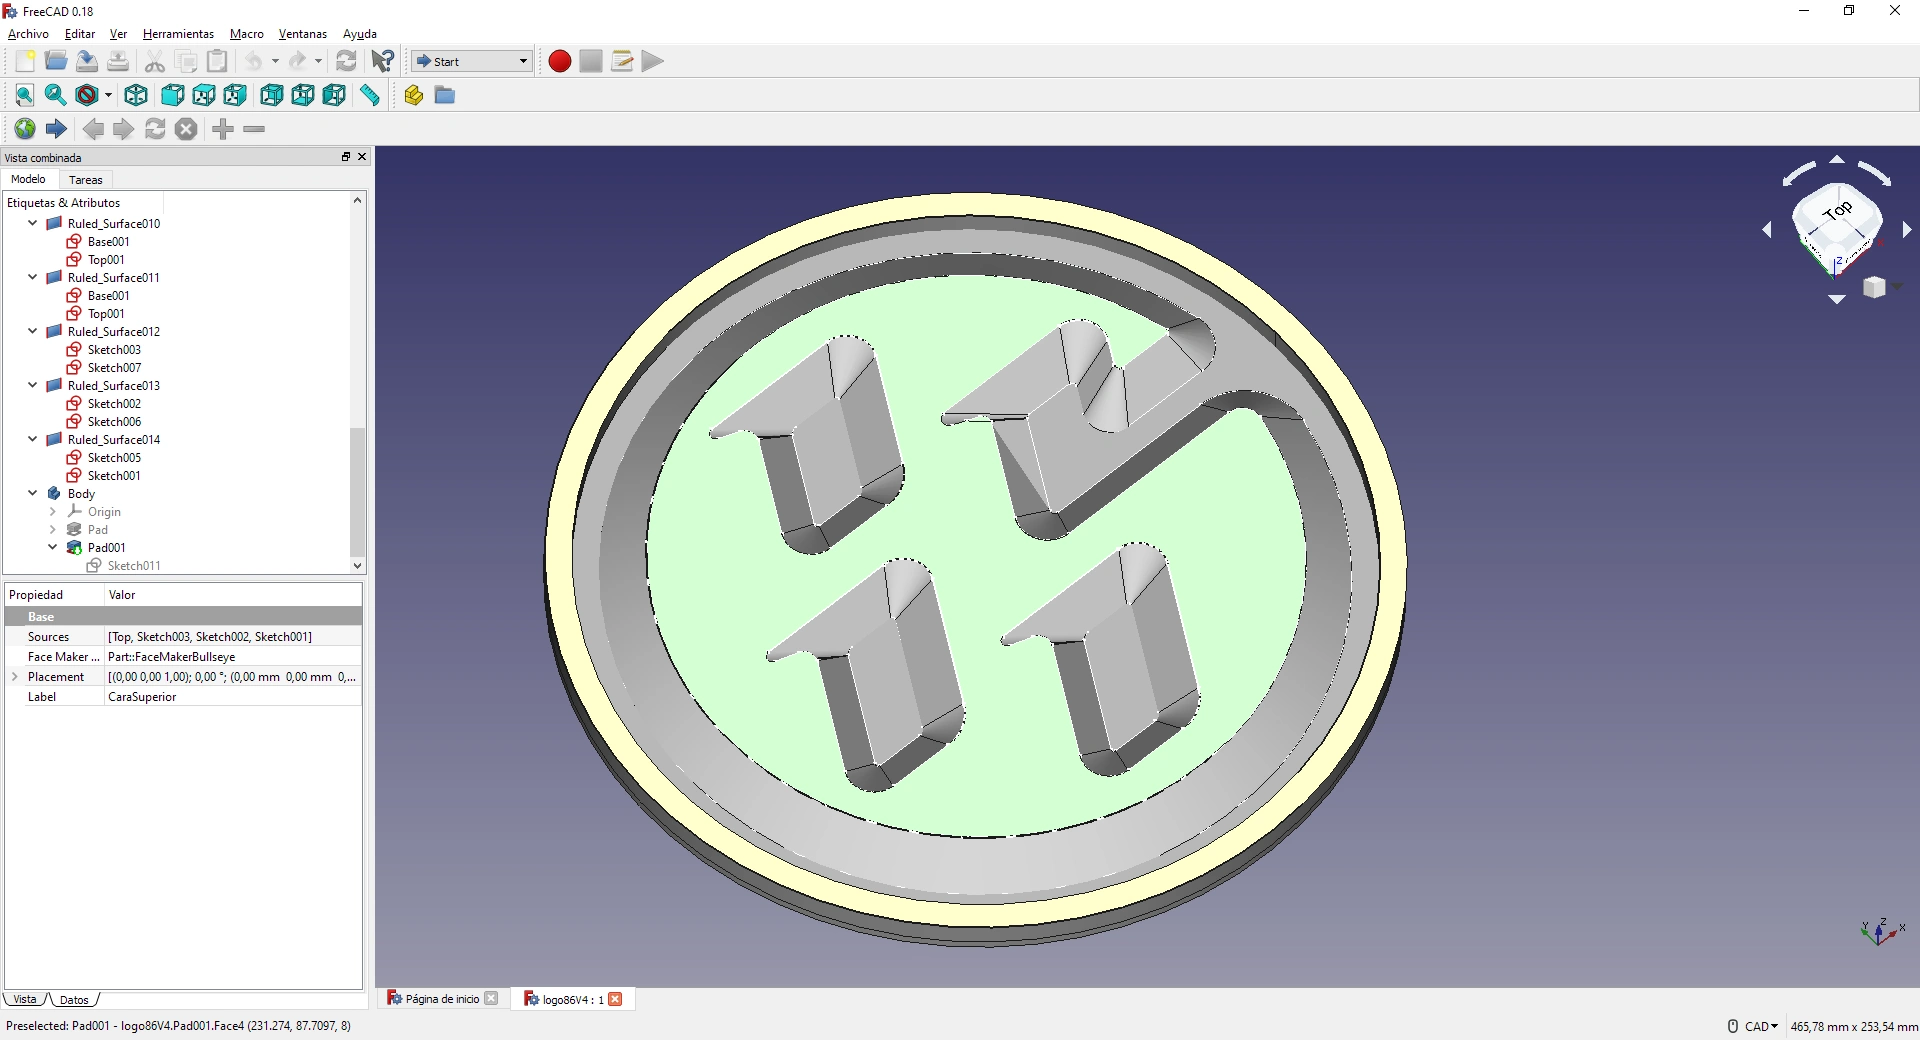Open the Archivo menu
The width and height of the screenshot is (1920, 1040).
pyautogui.click(x=28, y=34)
